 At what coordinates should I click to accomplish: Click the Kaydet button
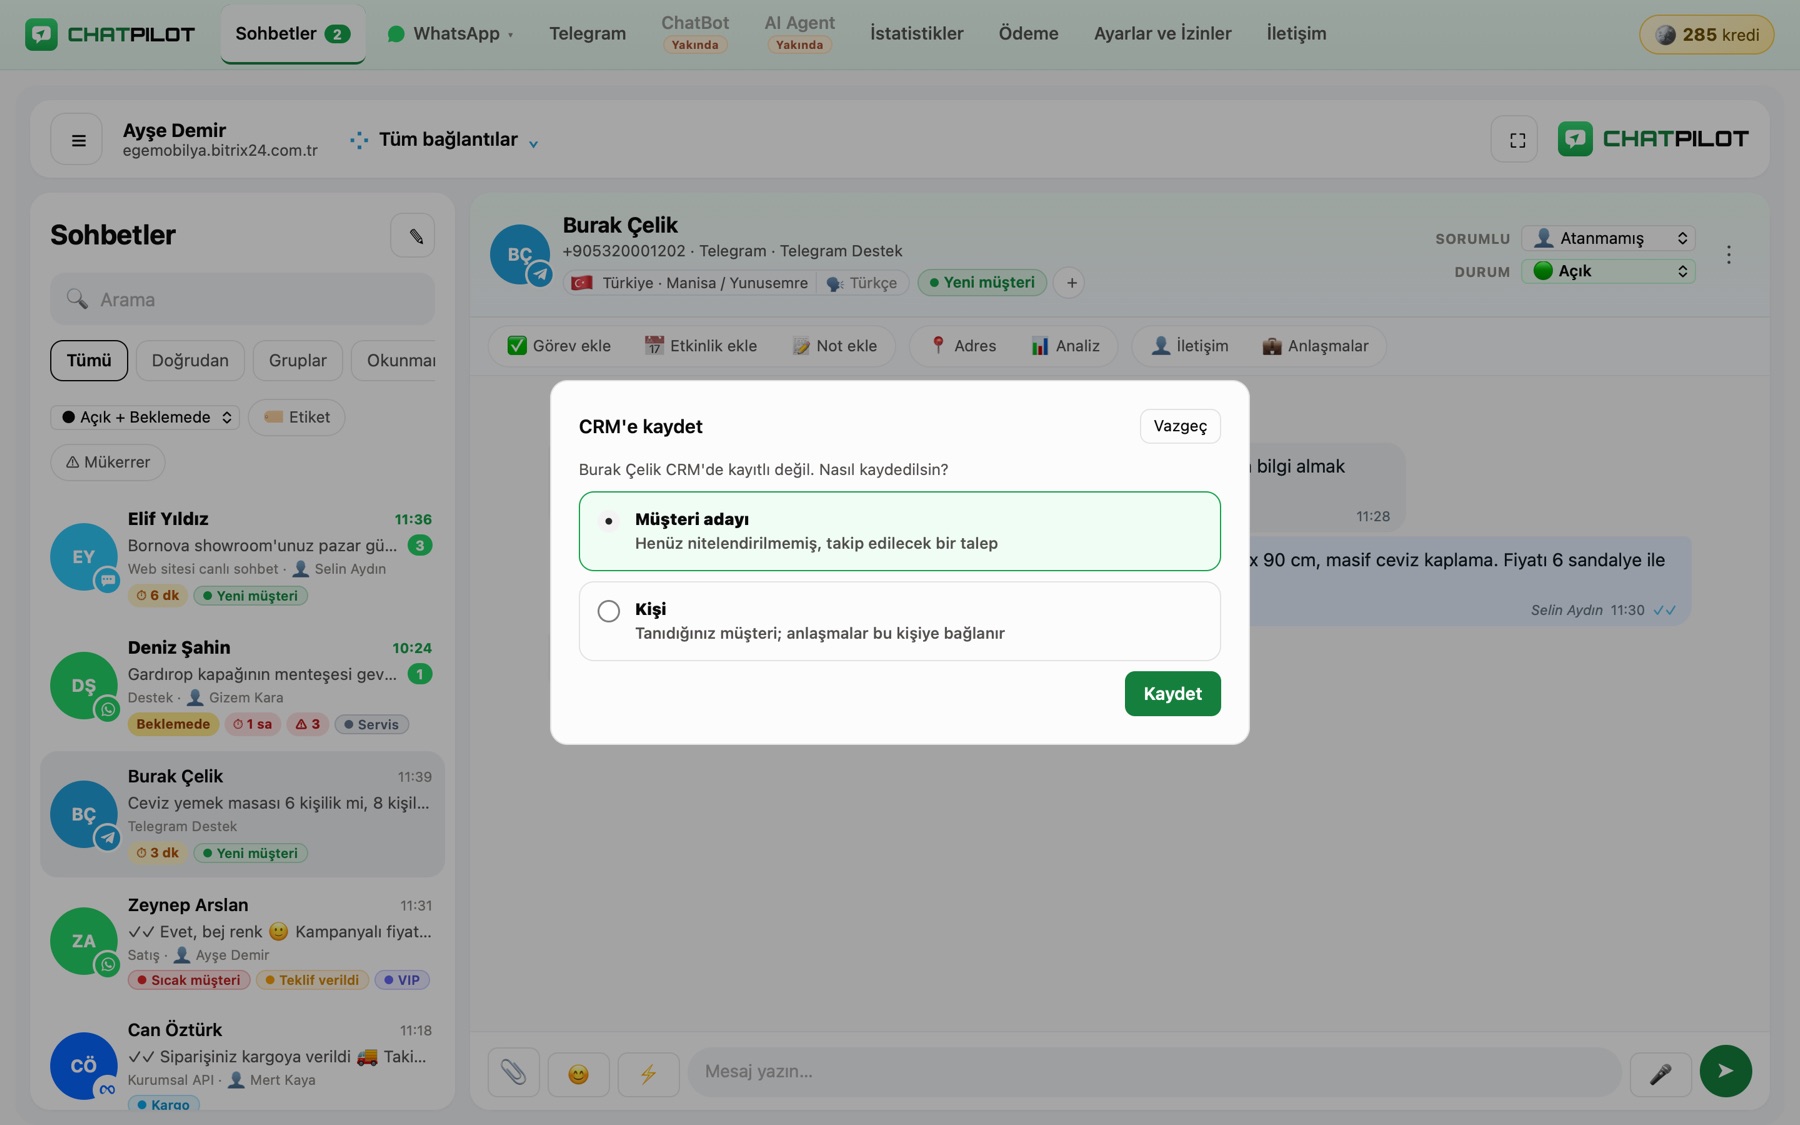[x=1172, y=694]
